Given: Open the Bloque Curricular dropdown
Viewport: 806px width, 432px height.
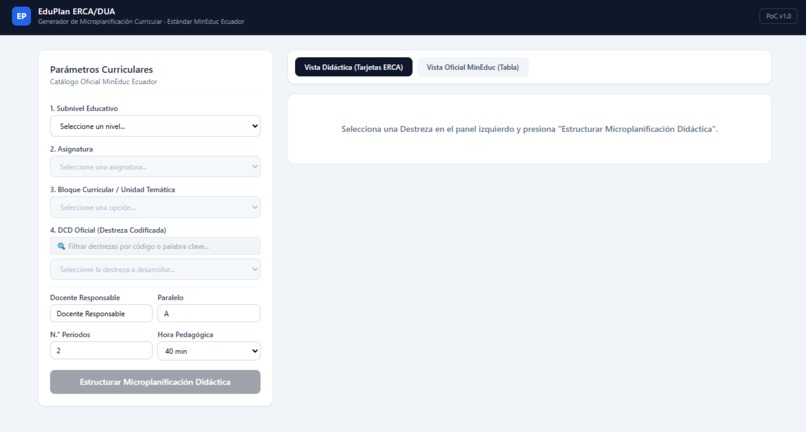Looking at the screenshot, I should (x=155, y=207).
